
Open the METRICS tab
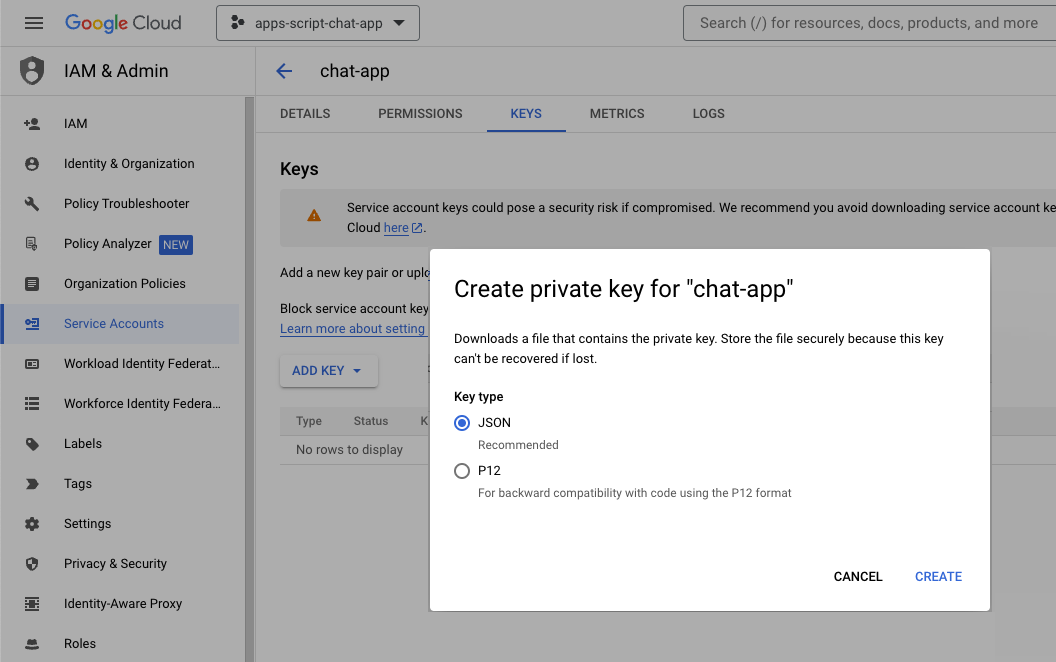point(617,114)
